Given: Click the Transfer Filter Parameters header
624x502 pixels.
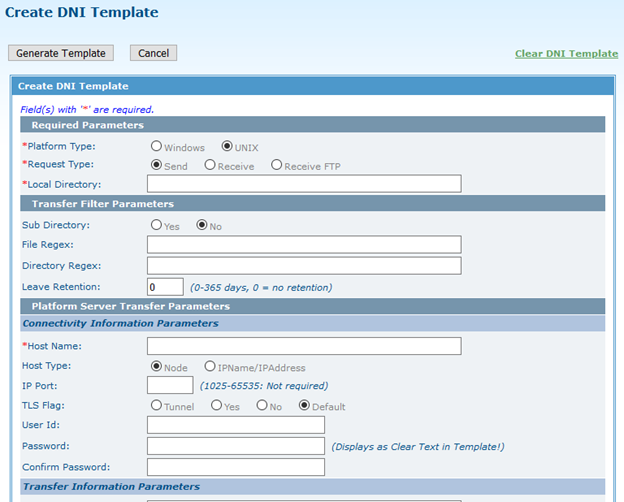Looking at the screenshot, I should [x=313, y=203].
